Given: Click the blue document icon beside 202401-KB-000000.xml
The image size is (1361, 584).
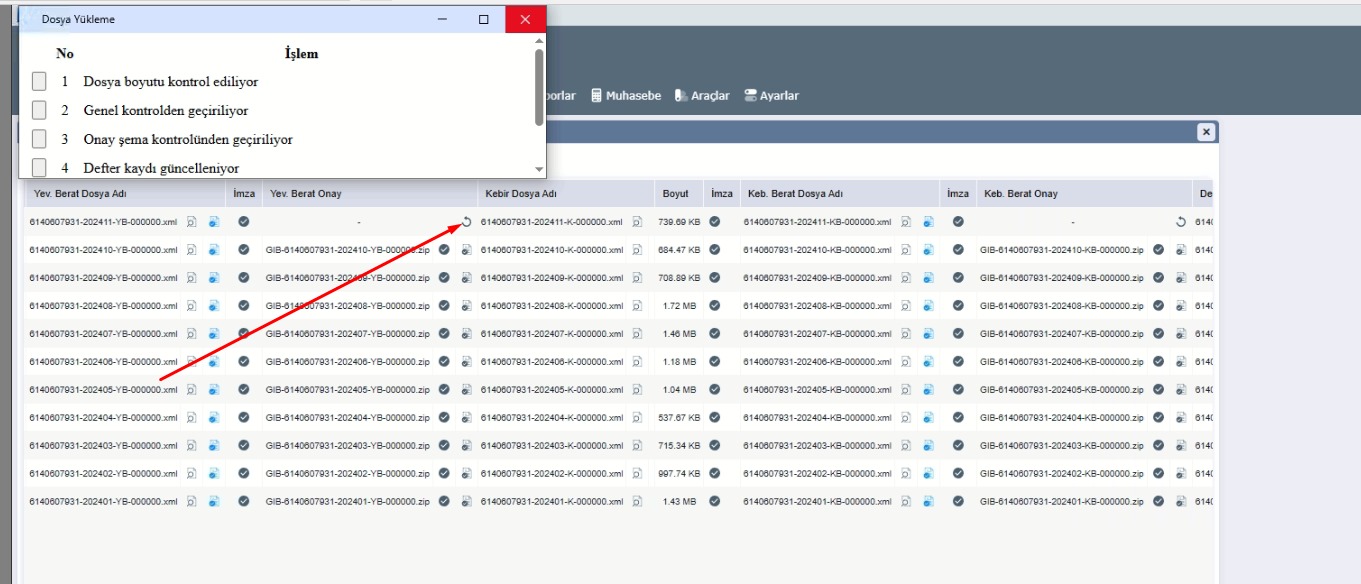Looking at the screenshot, I should (929, 502).
